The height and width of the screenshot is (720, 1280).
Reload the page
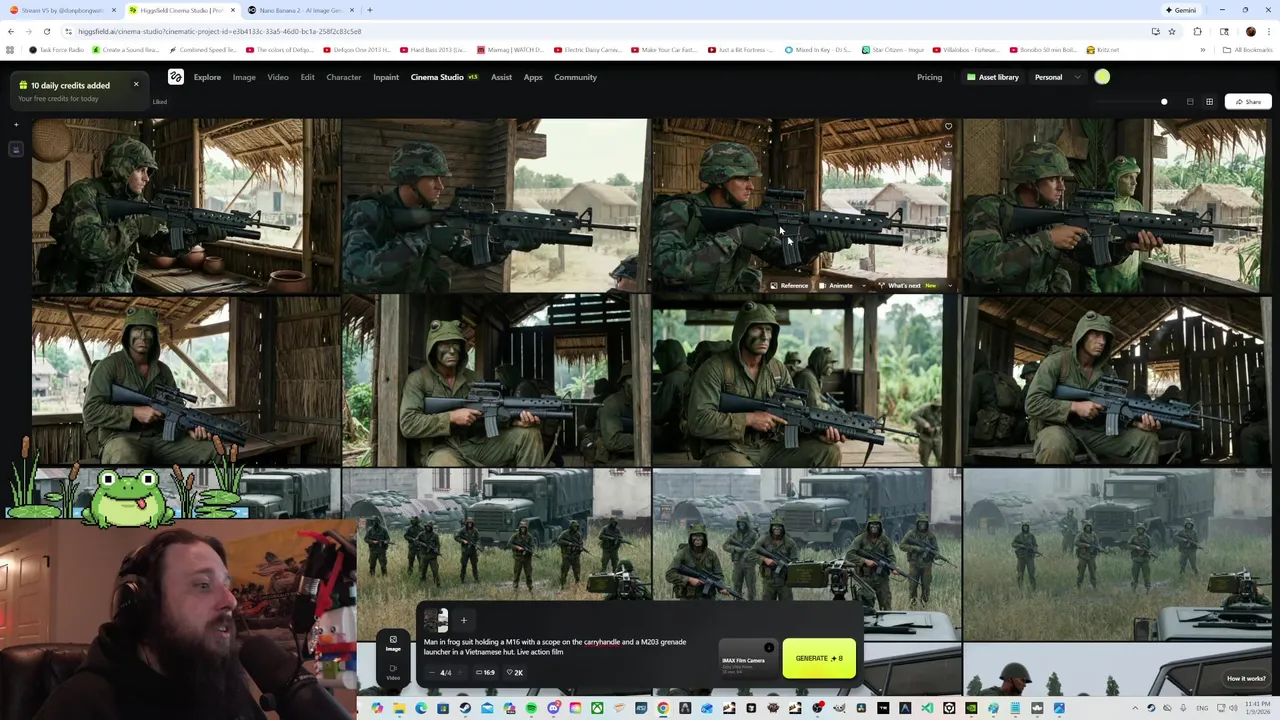(x=48, y=31)
